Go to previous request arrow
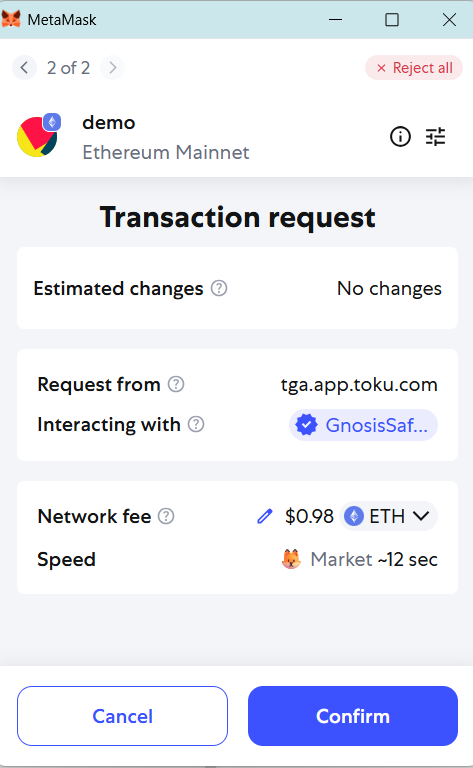Image resolution: width=473 pixels, height=768 pixels. pyautogui.click(x=24, y=68)
